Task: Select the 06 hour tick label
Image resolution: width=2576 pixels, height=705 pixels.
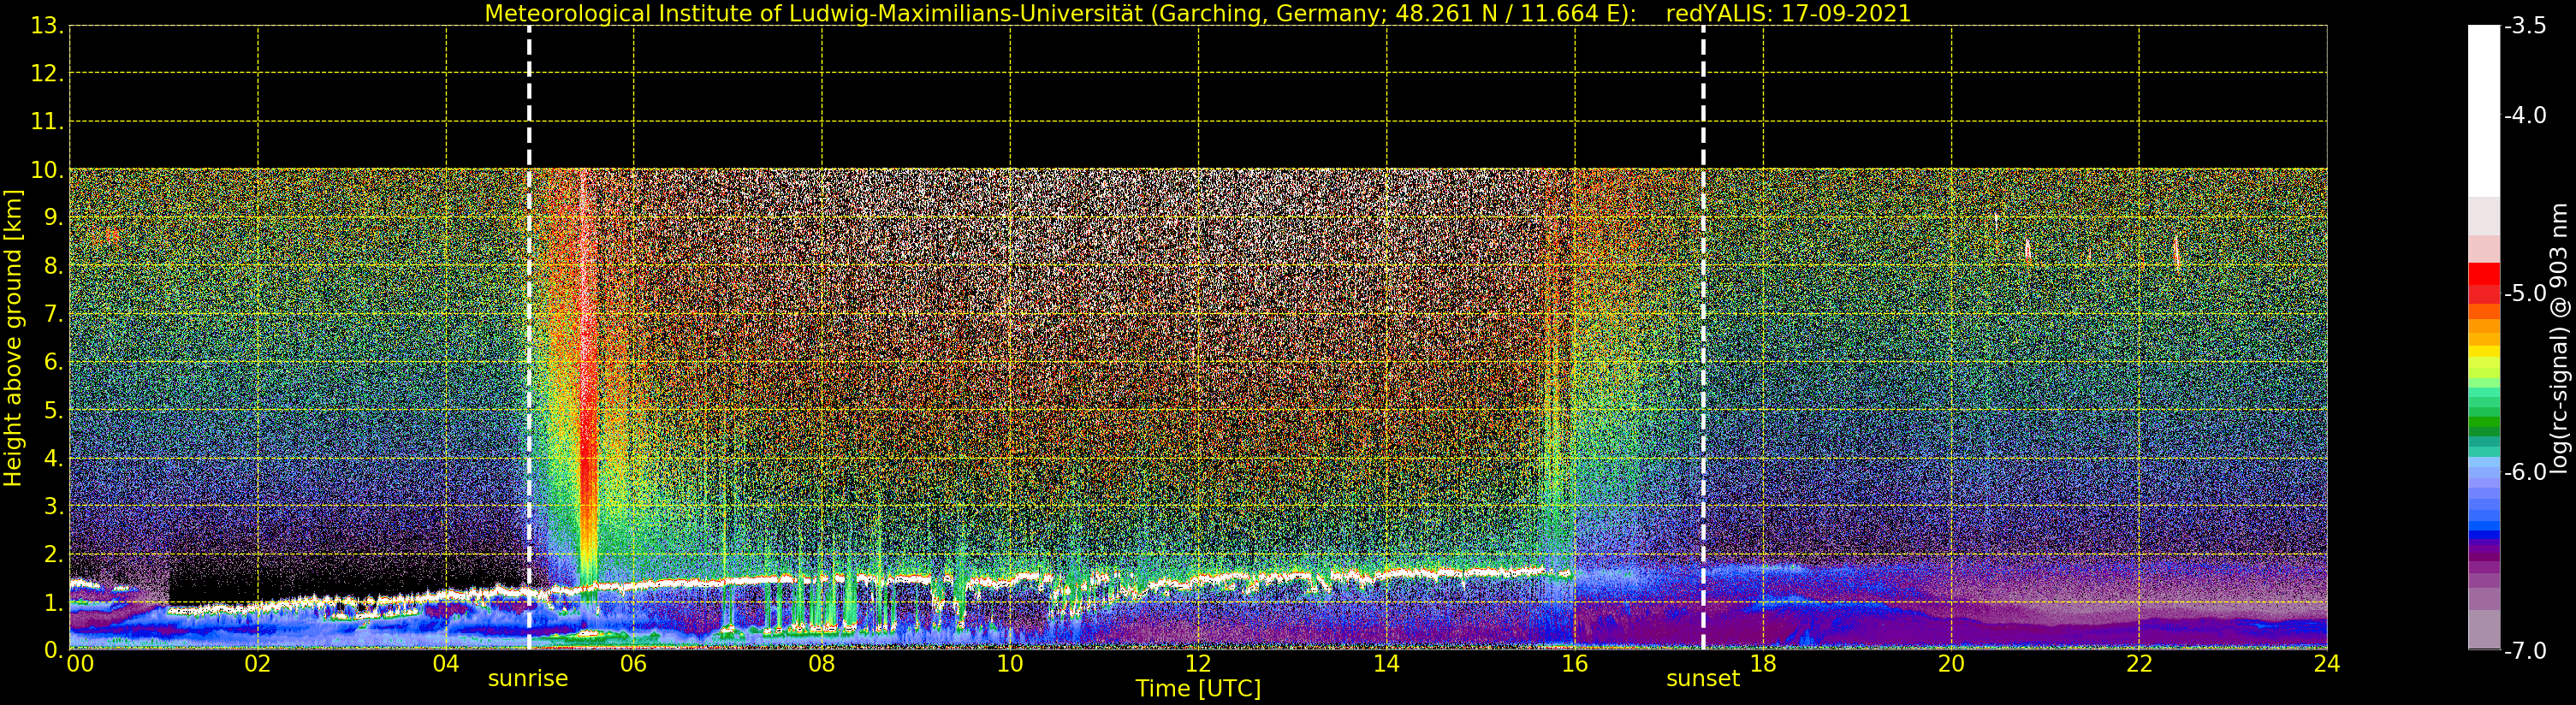Action: coord(633,664)
